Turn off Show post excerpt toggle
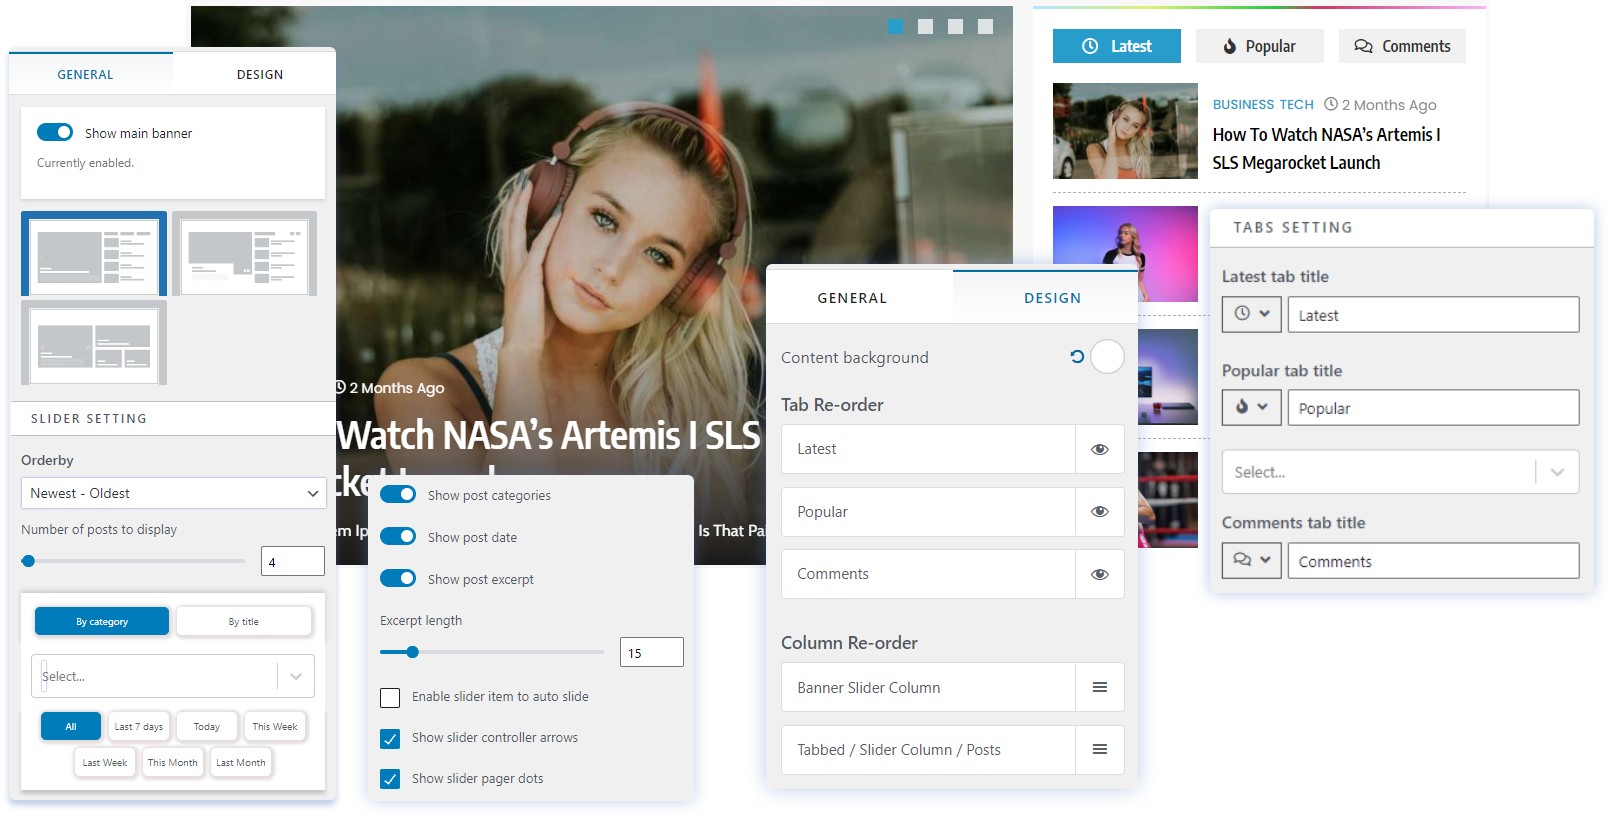Viewport: 1617px width, 824px height. coord(398,579)
